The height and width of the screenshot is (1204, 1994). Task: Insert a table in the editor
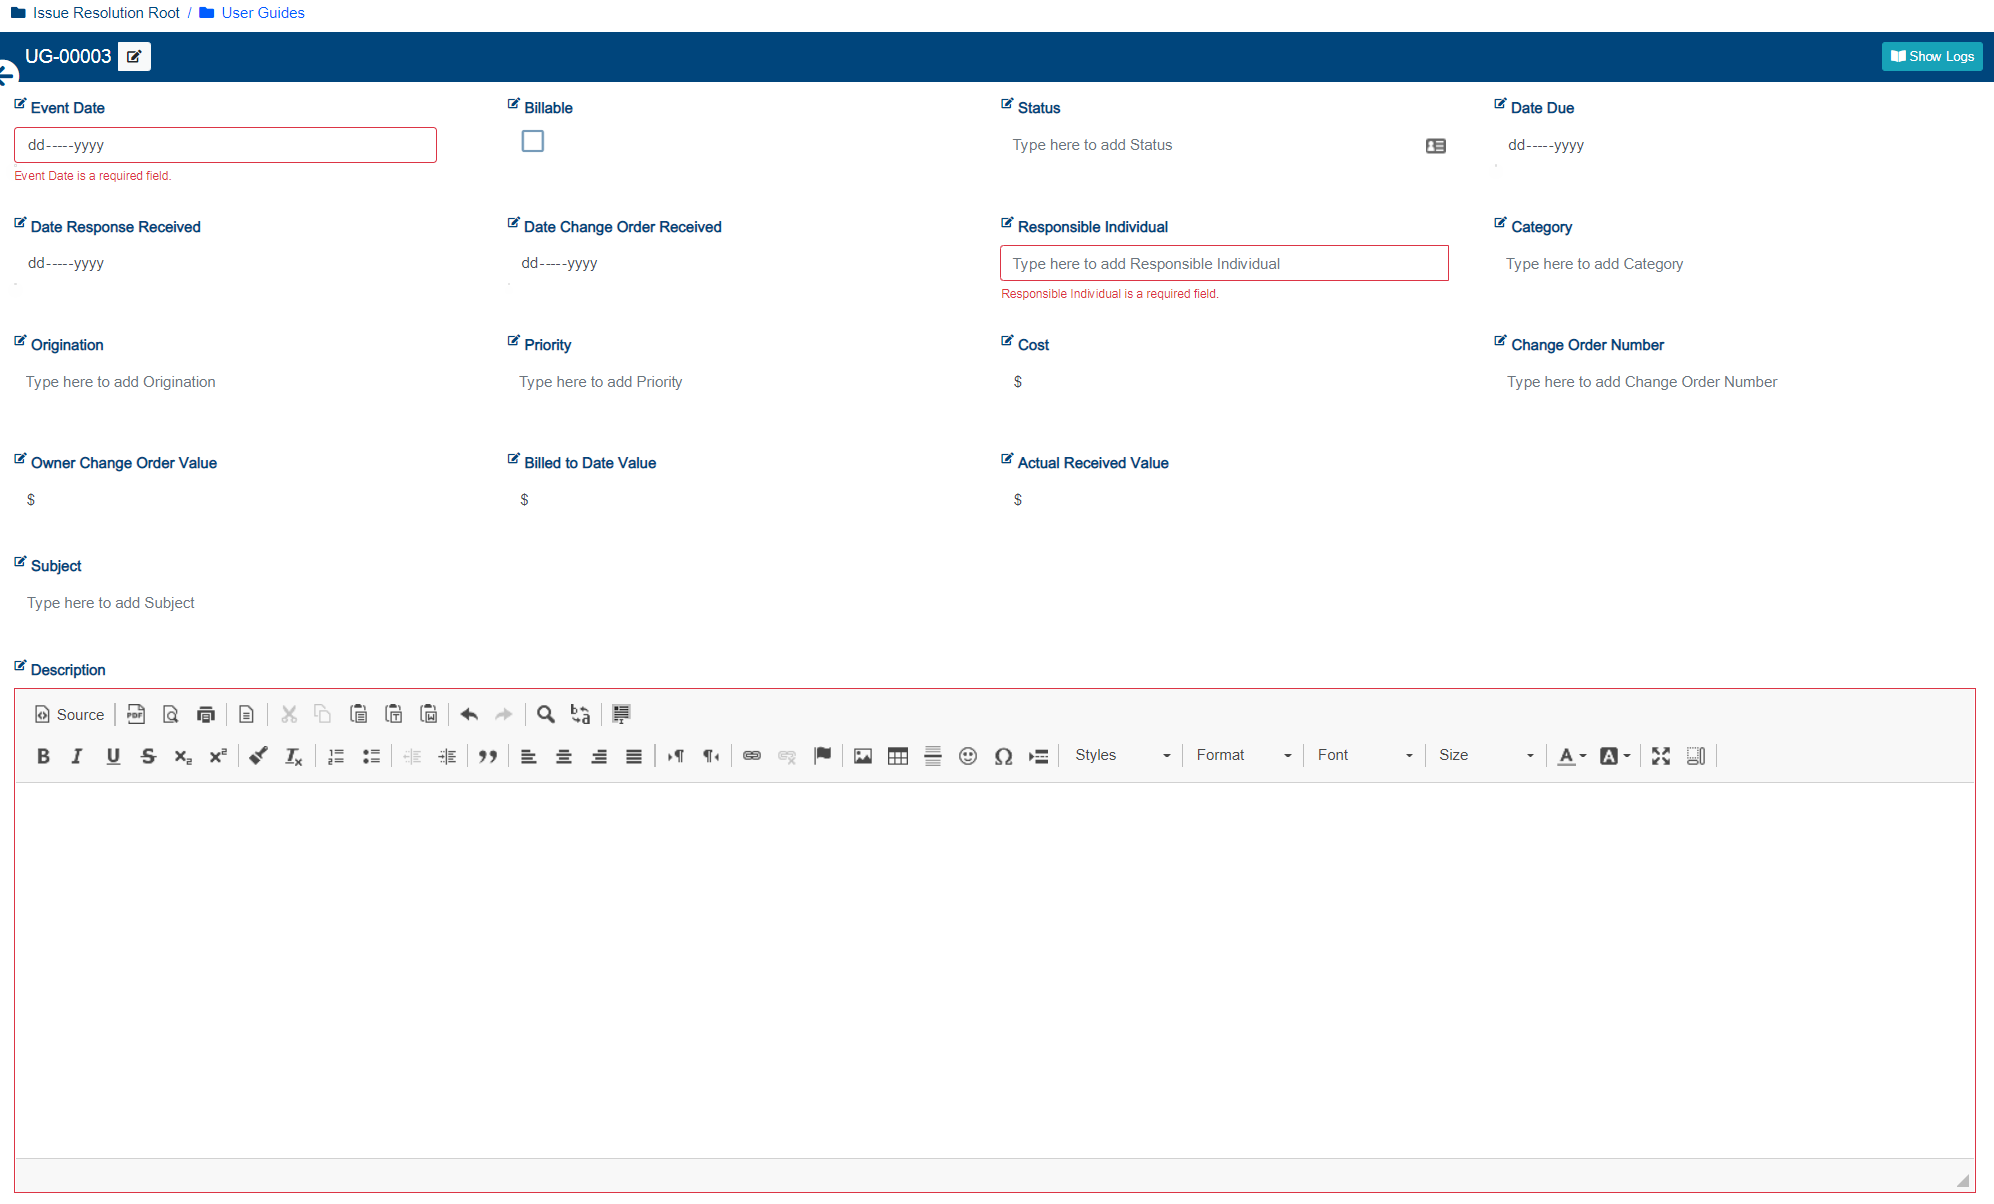(898, 756)
